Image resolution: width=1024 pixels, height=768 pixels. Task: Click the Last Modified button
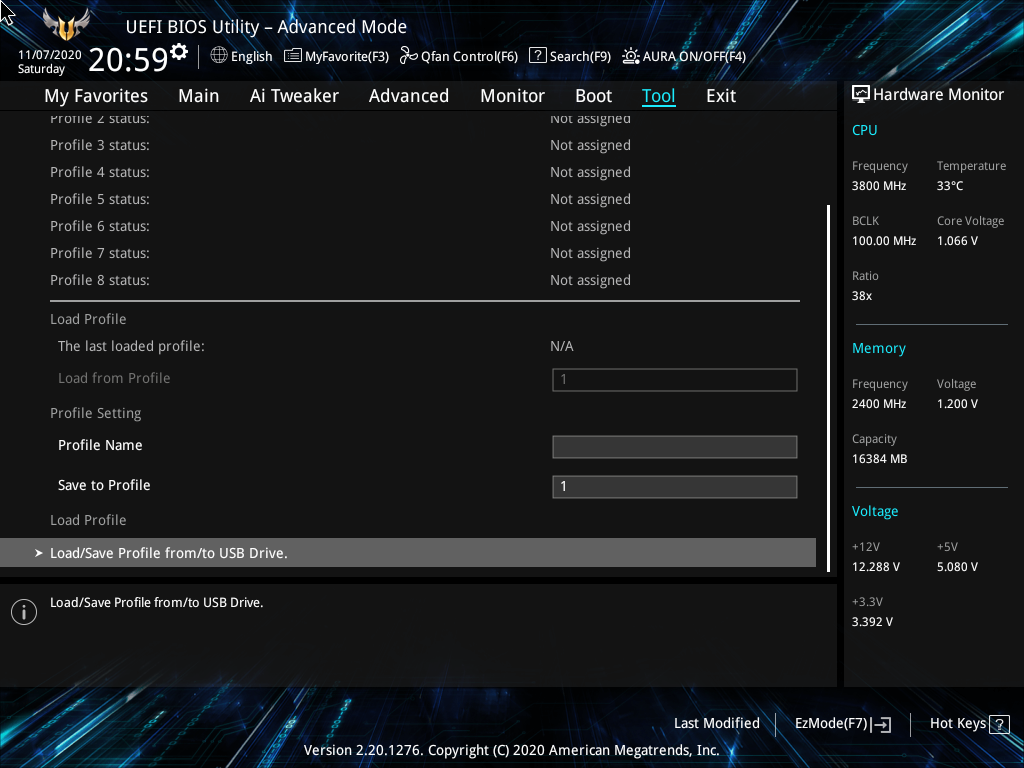point(716,724)
